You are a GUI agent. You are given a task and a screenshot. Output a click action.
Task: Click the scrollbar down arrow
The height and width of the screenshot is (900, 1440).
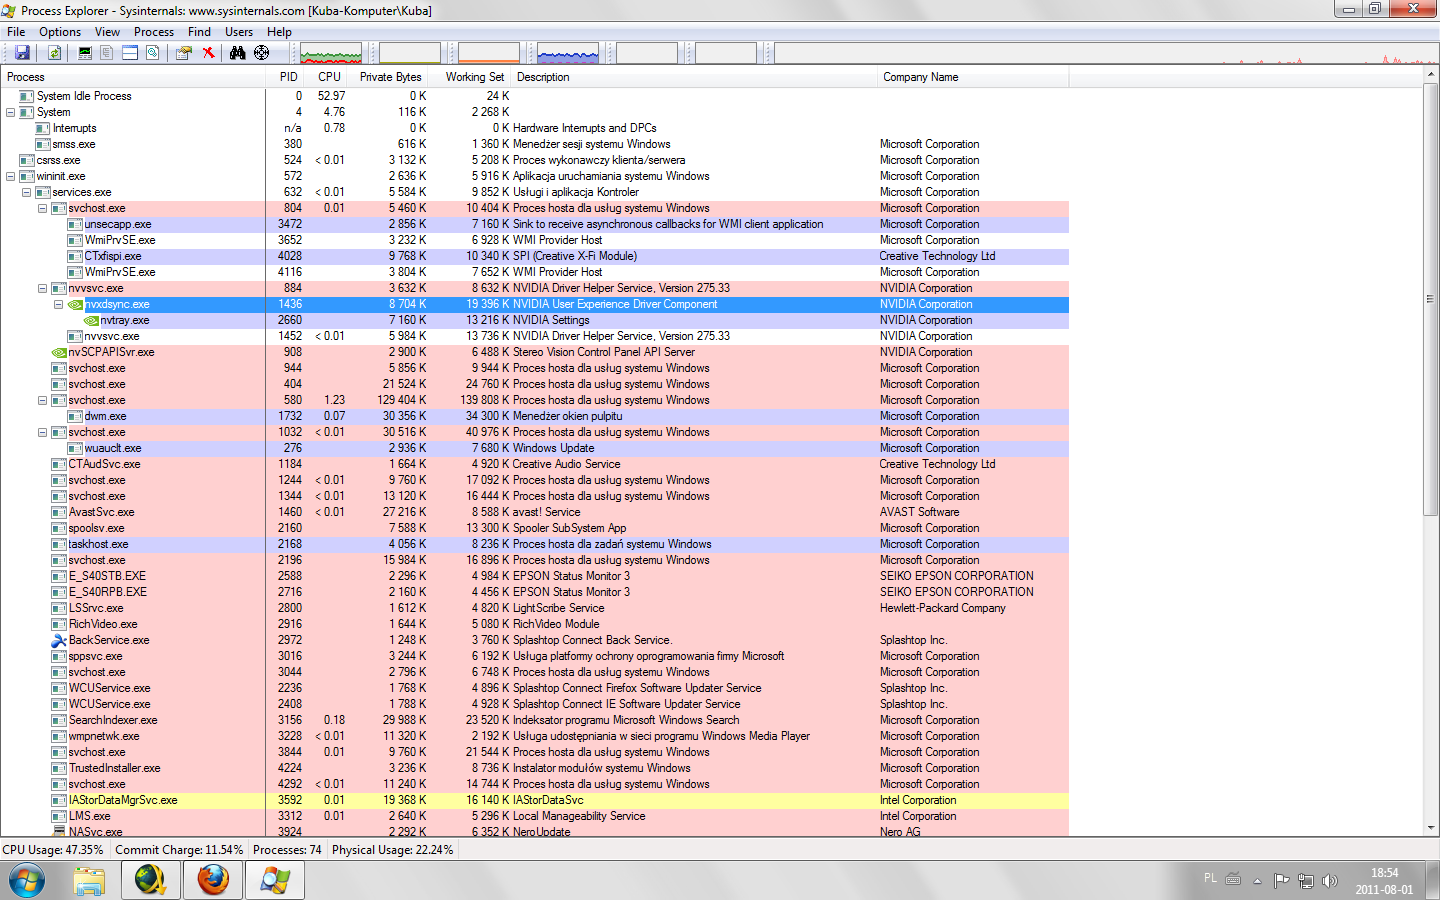tap(1431, 828)
